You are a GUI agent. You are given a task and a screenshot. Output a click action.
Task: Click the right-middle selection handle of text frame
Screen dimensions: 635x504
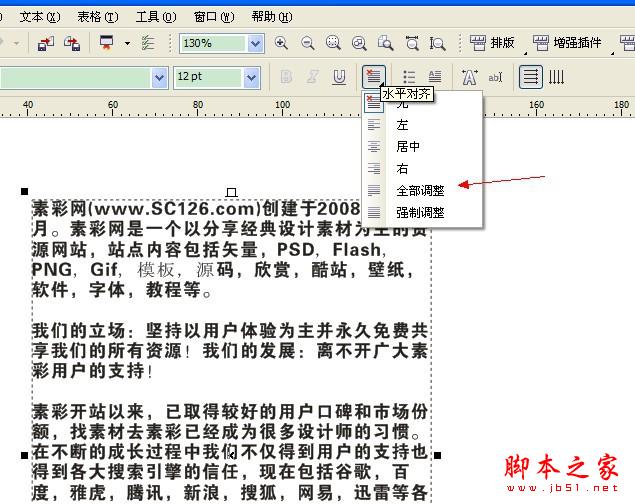(437, 455)
